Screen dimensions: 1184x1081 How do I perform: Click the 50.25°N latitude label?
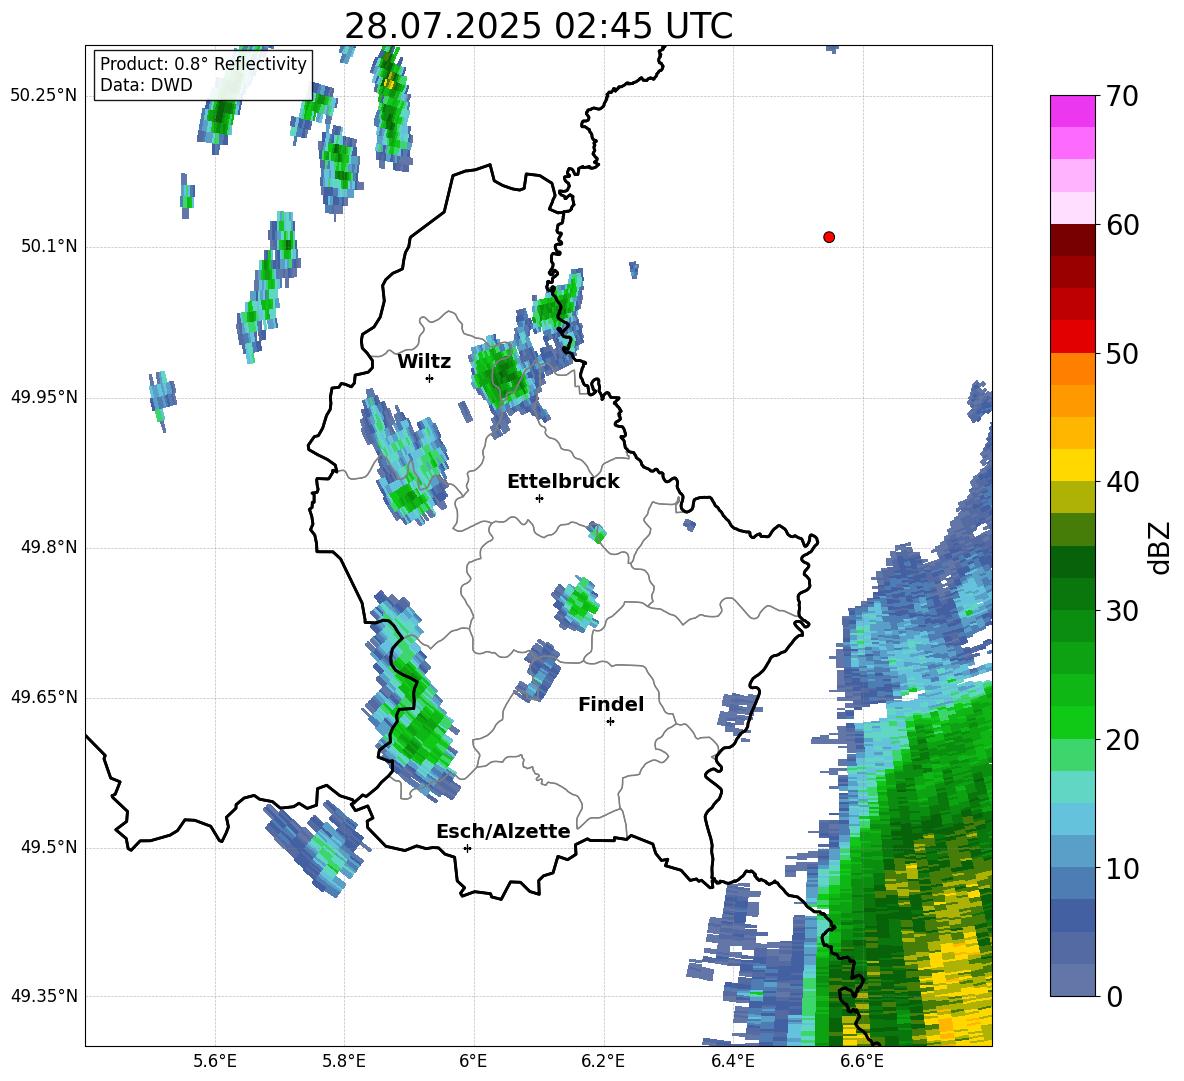[44, 96]
